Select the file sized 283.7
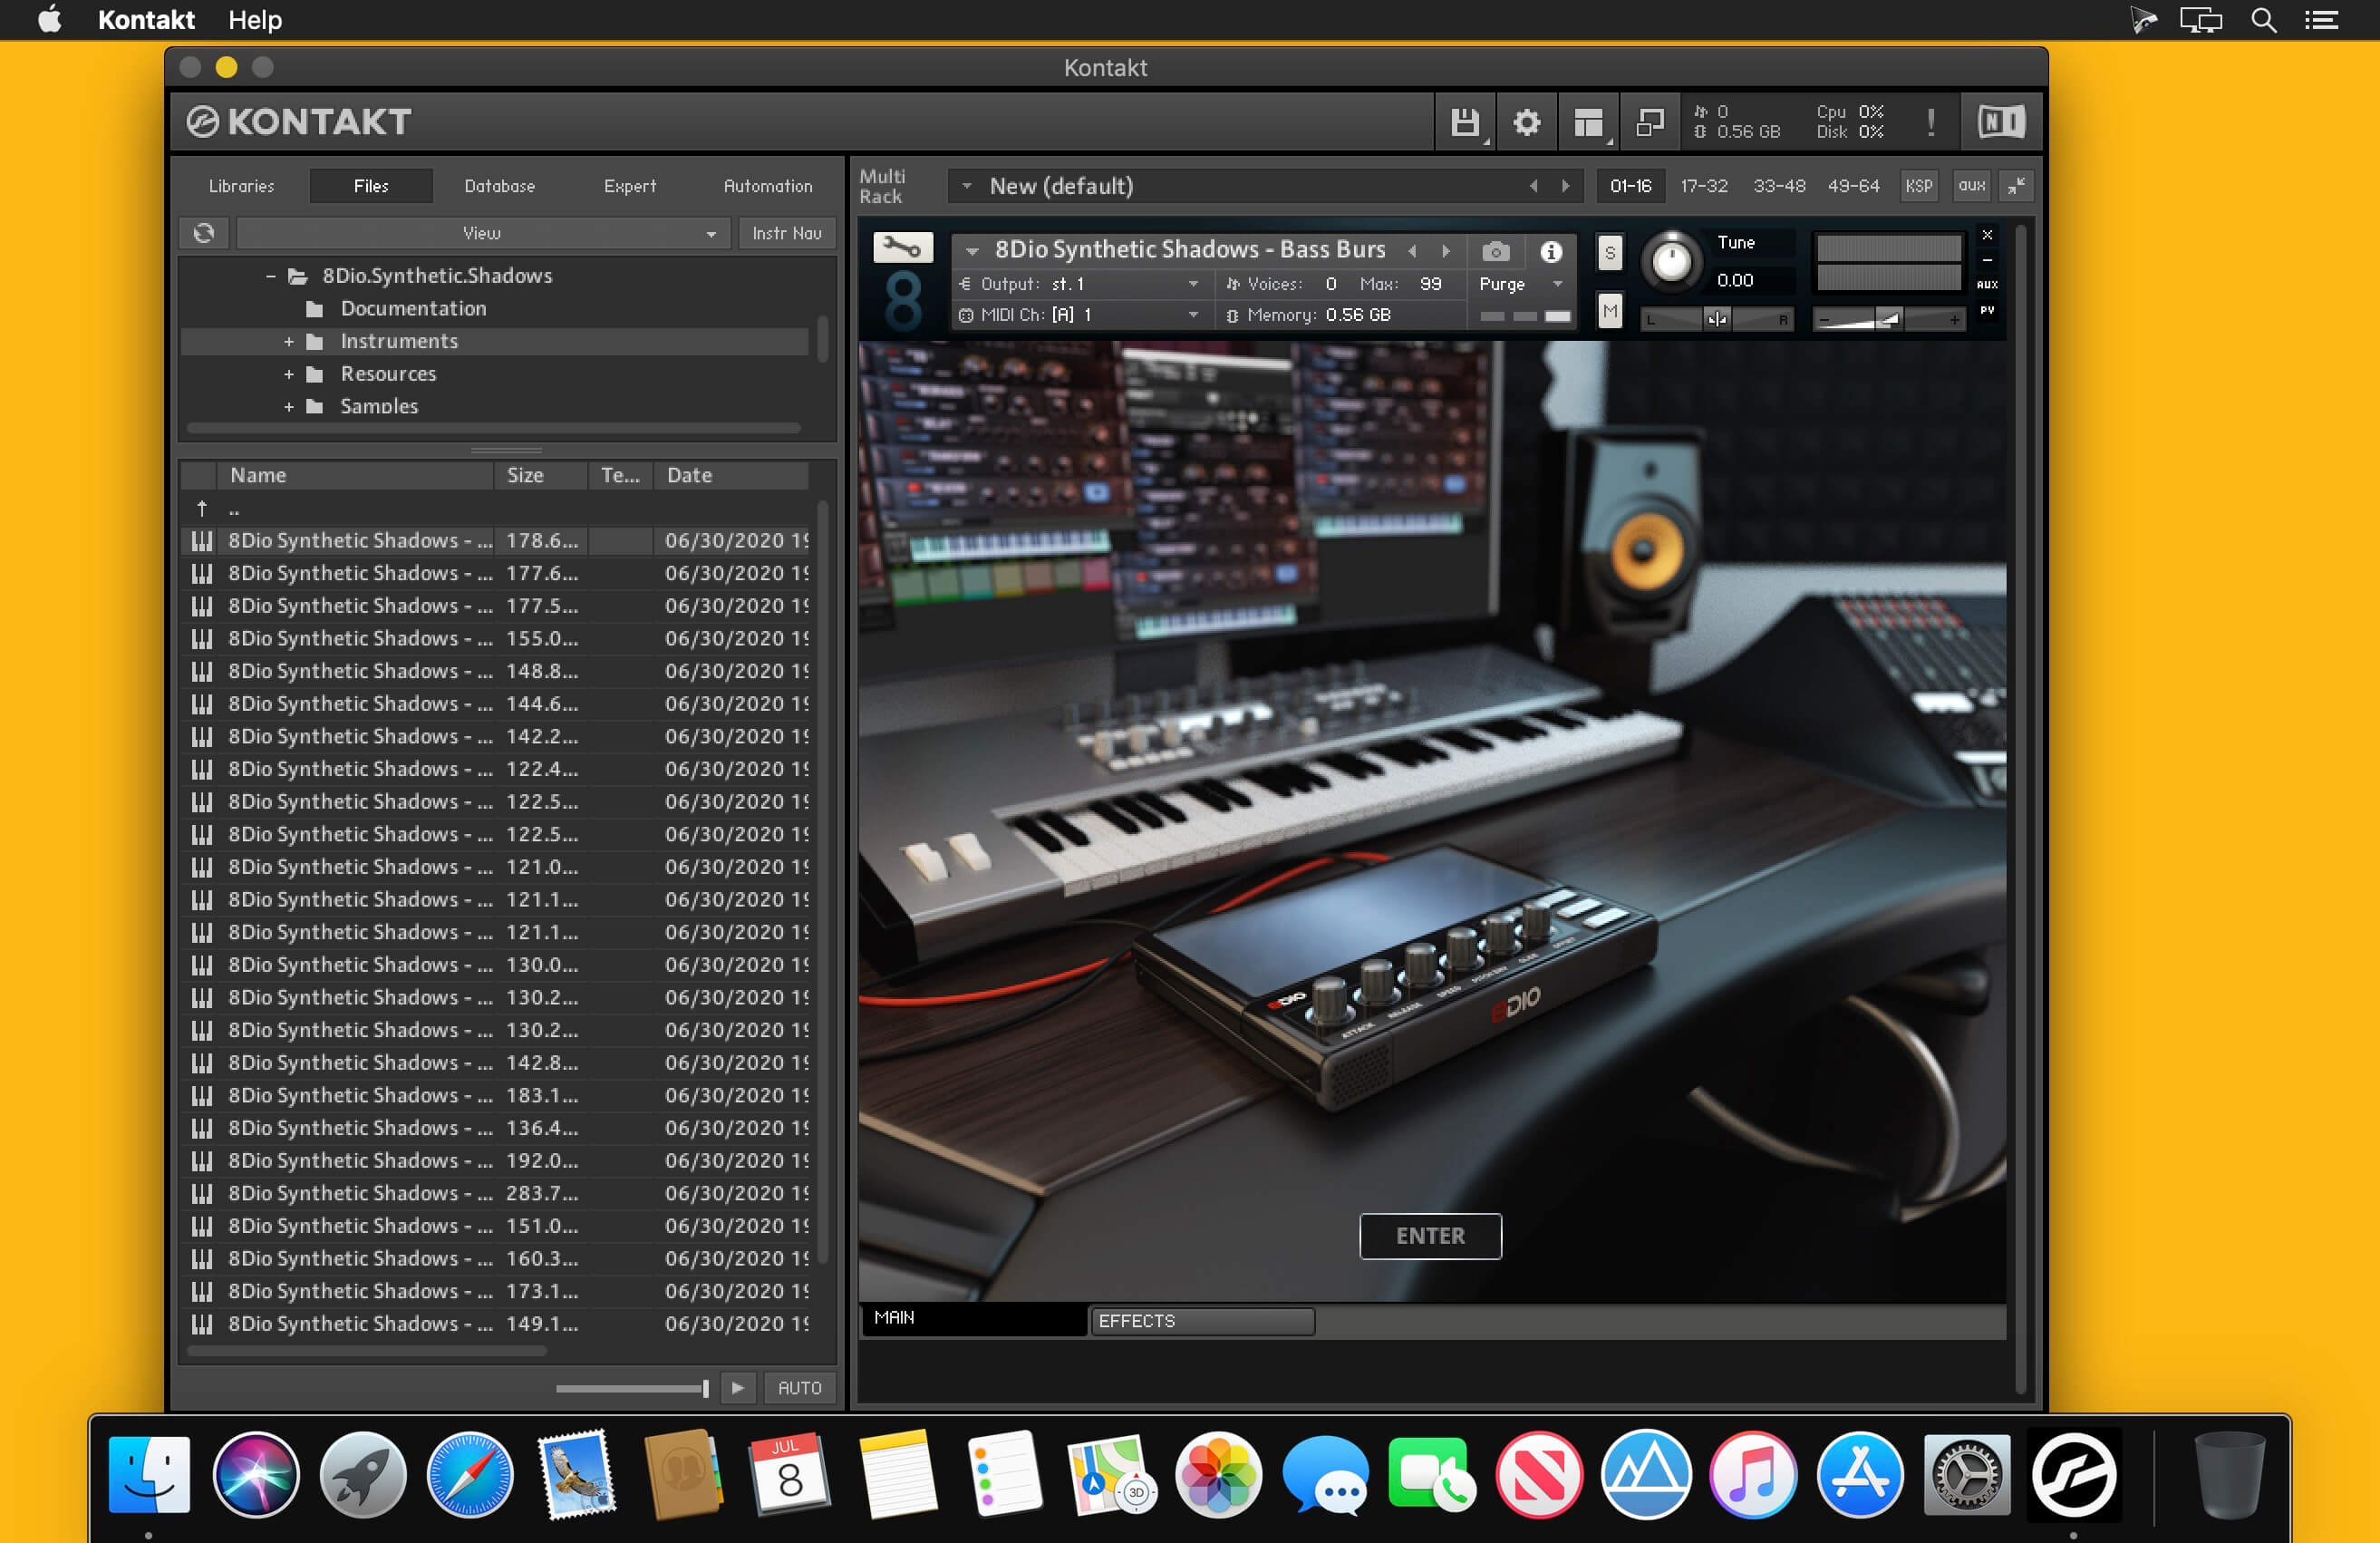This screenshot has height=1543, width=2380. [x=496, y=1193]
